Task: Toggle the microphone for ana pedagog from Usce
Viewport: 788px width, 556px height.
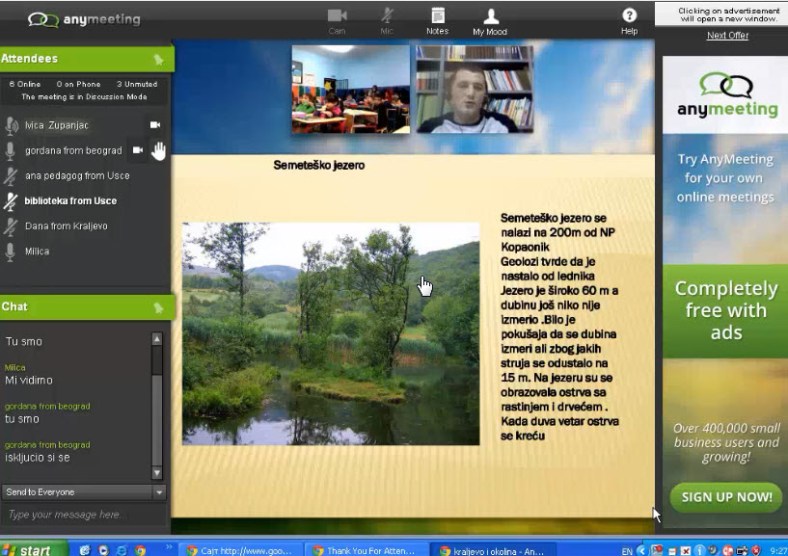Action: [x=12, y=176]
